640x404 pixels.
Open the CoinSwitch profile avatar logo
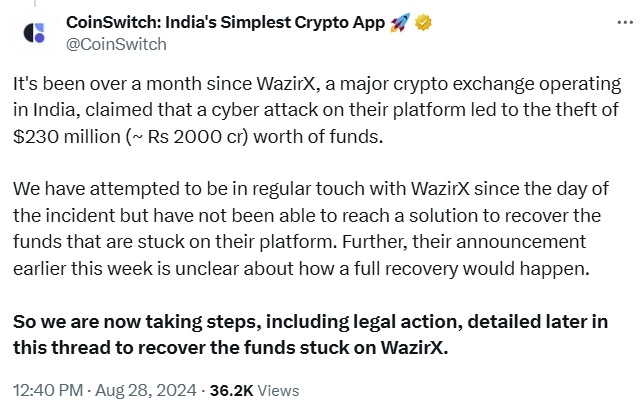pos(34,33)
